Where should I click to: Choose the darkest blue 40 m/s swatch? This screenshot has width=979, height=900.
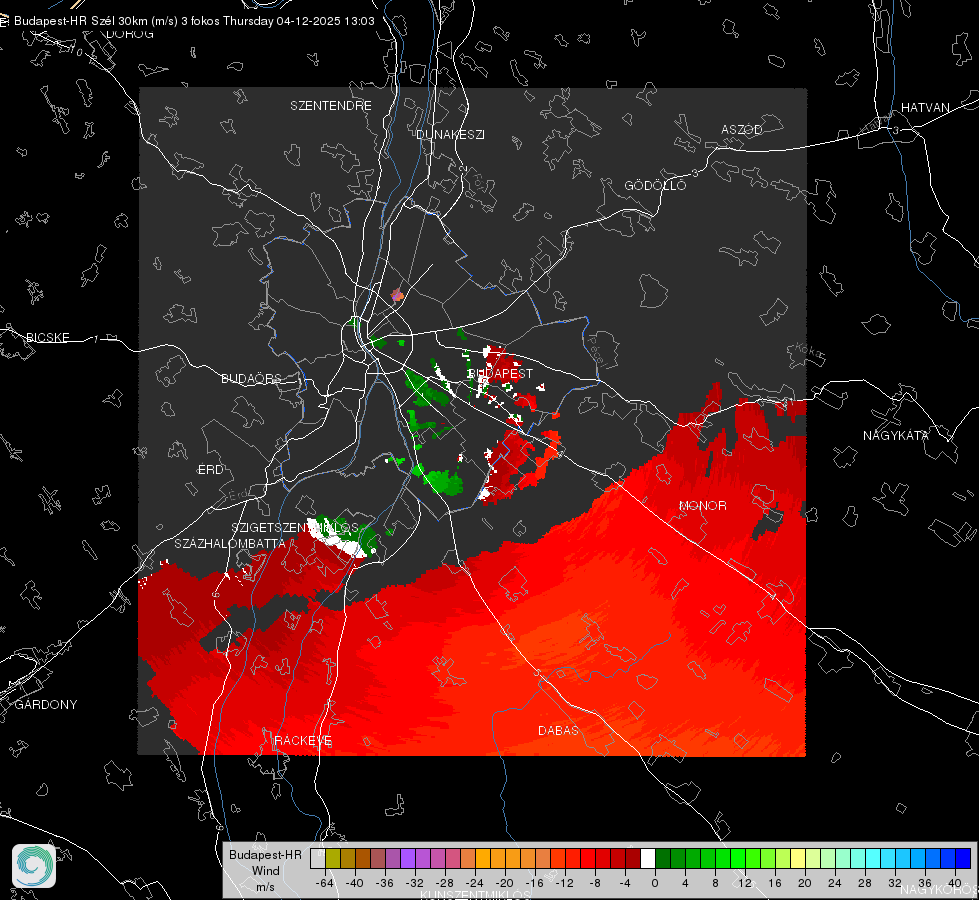(963, 859)
